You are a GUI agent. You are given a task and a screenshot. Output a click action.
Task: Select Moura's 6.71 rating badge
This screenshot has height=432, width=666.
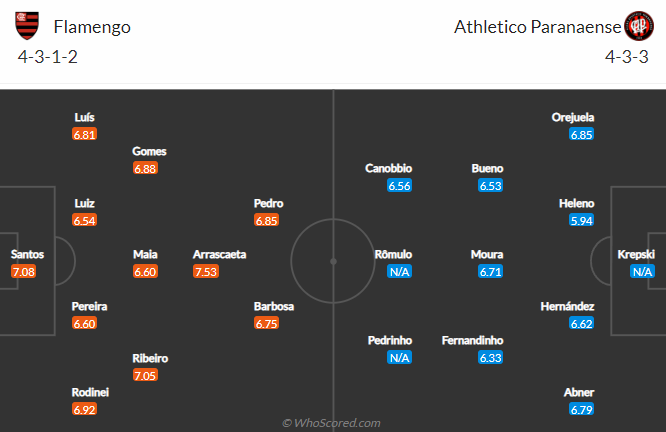click(x=490, y=272)
